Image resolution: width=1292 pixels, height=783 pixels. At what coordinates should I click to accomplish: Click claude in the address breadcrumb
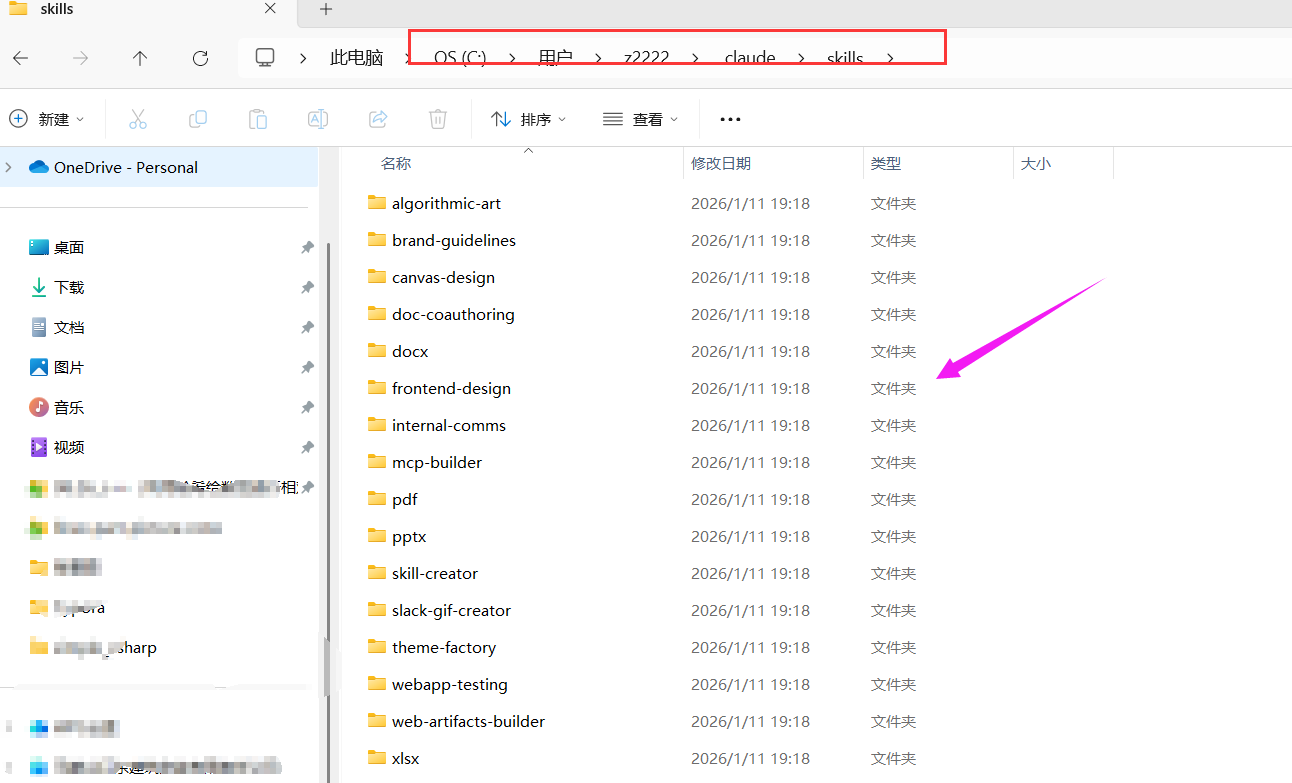click(750, 58)
